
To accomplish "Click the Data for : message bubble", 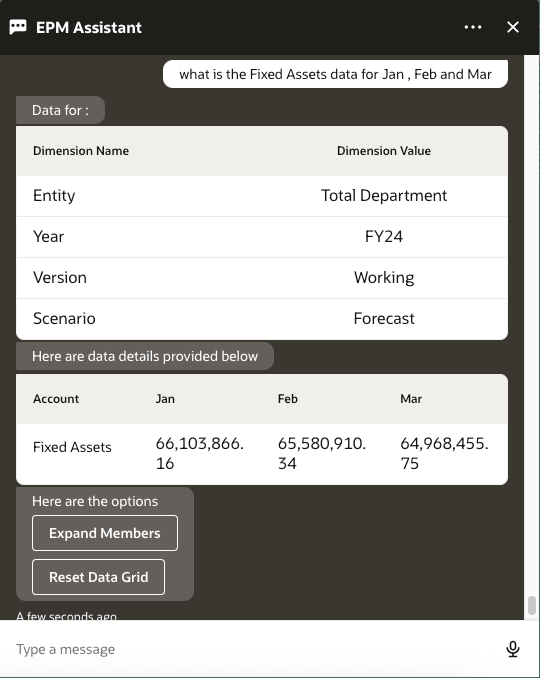I will click(x=61, y=110).
